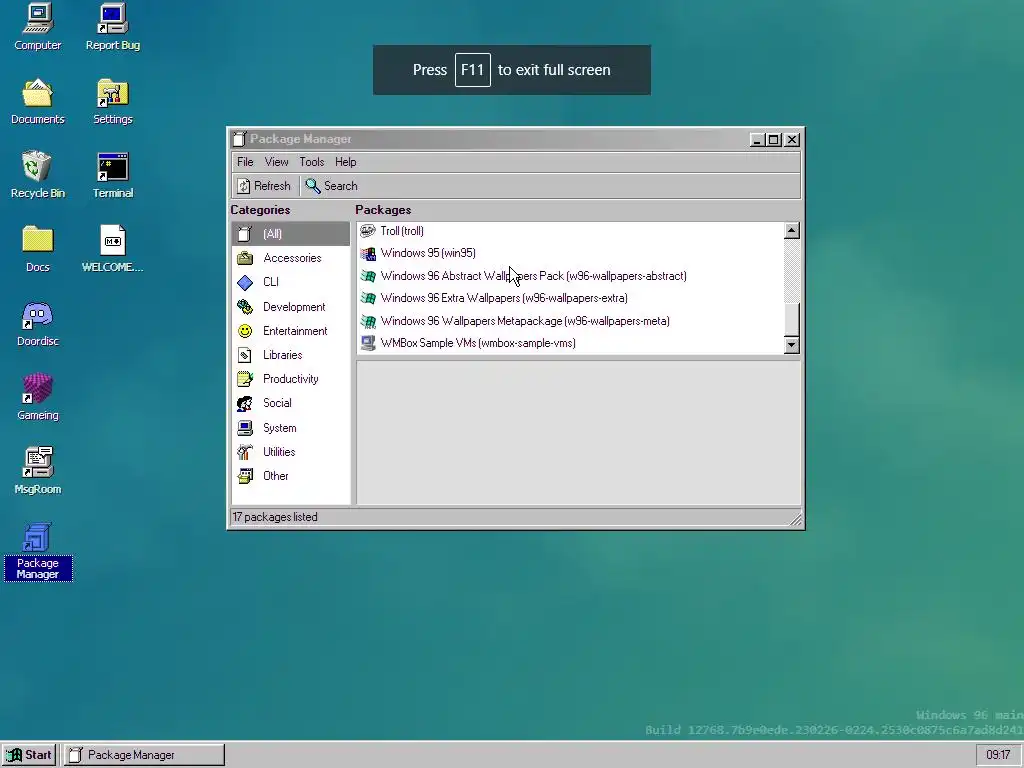The height and width of the screenshot is (768, 1024).
Task: Minimize the Package Manager window
Action: 757,140
